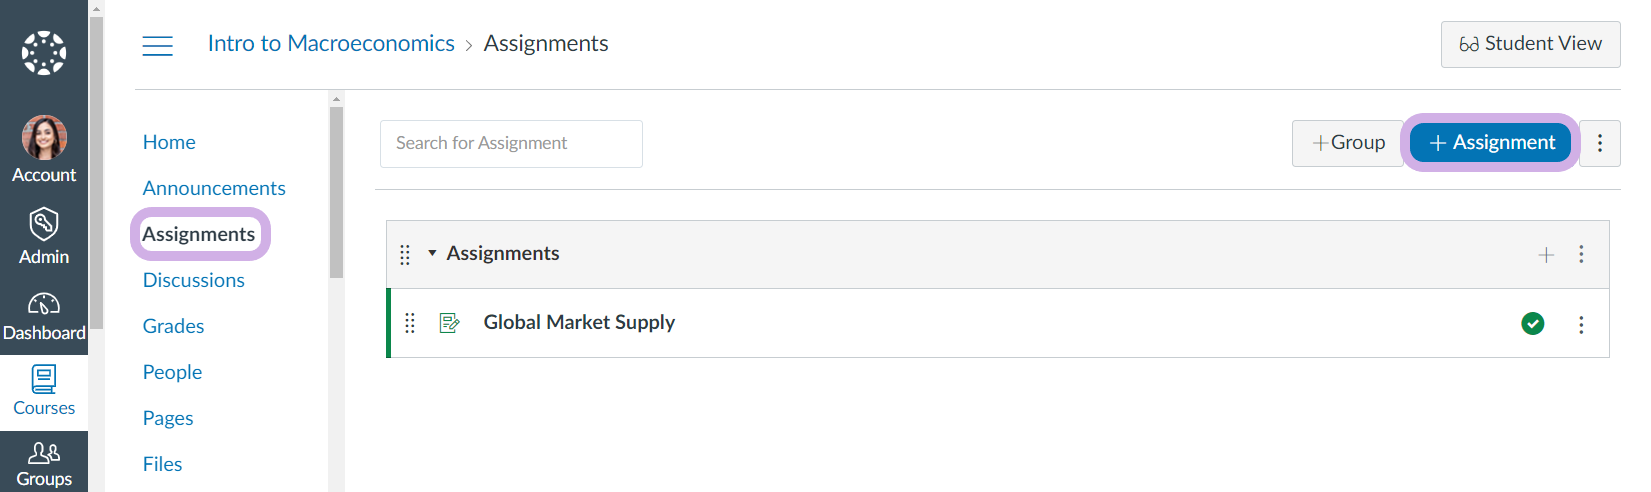Image resolution: width=1651 pixels, height=492 pixels.
Task: Click the Student View button
Action: click(x=1530, y=44)
